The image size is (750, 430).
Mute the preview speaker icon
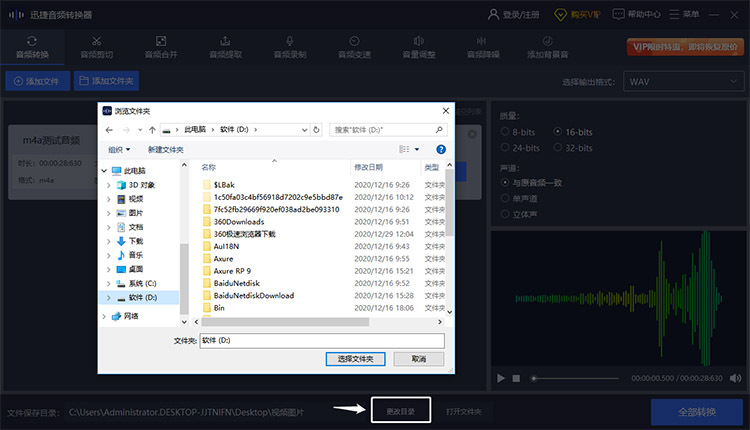point(735,378)
